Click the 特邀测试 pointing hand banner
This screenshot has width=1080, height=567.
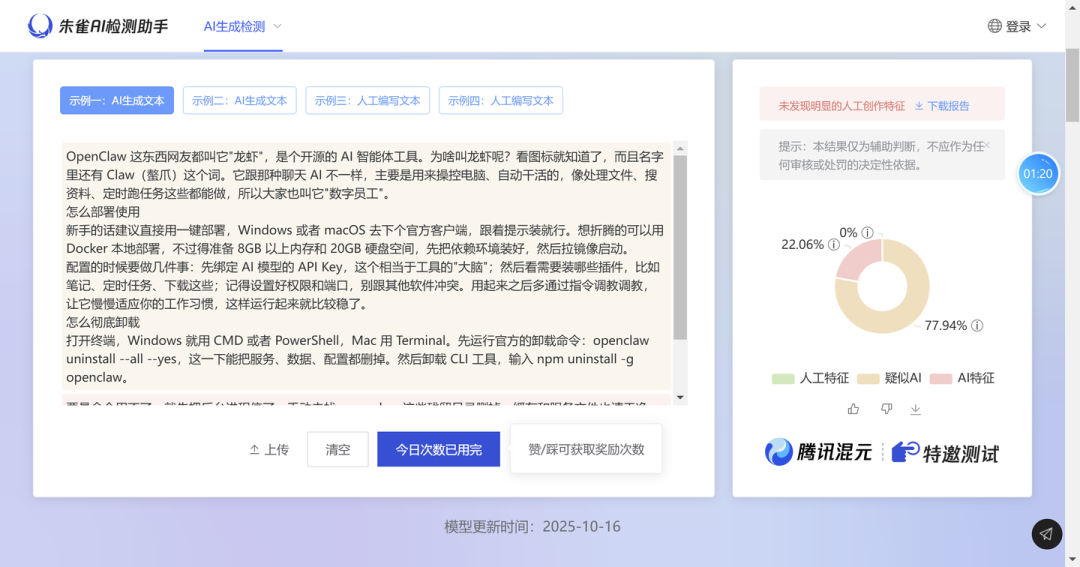(x=945, y=453)
